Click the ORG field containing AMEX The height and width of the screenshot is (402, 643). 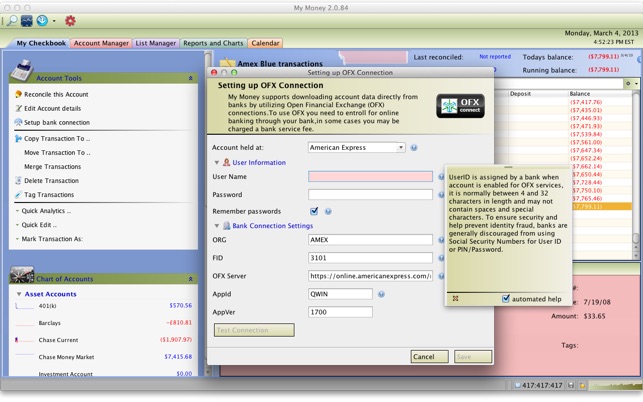coord(370,240)
